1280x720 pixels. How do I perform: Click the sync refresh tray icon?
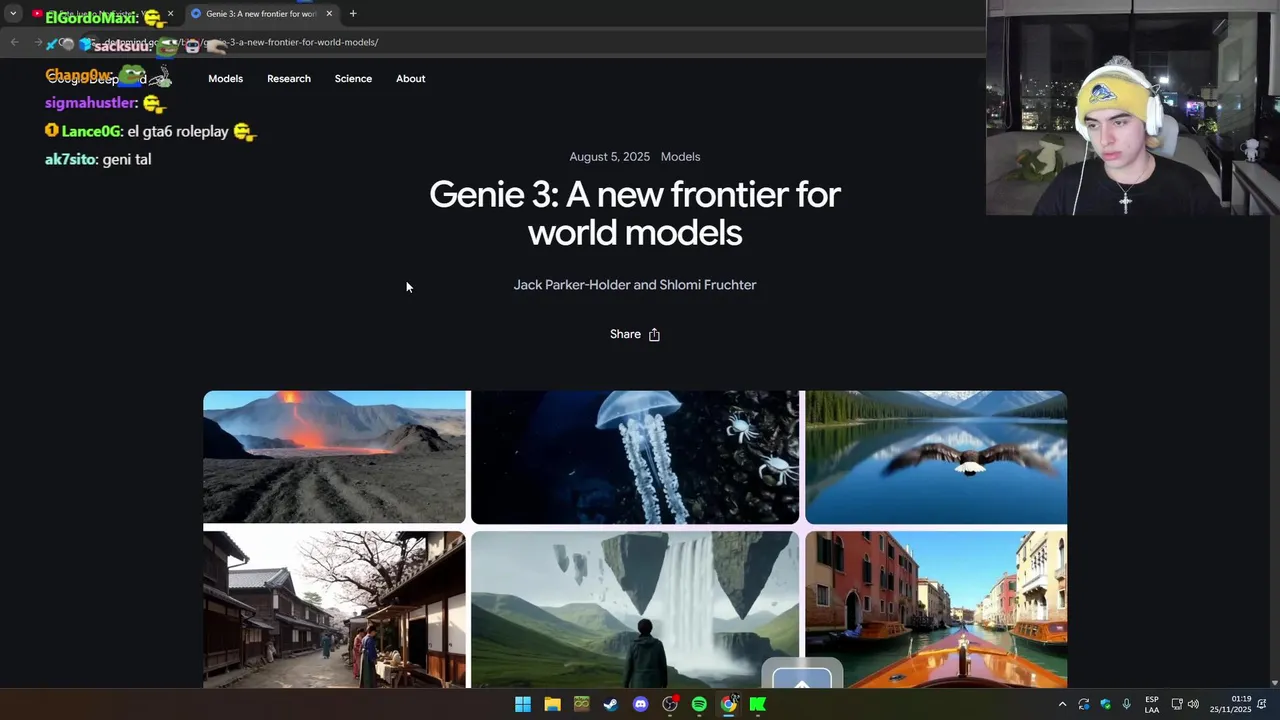click(1084, 704)
